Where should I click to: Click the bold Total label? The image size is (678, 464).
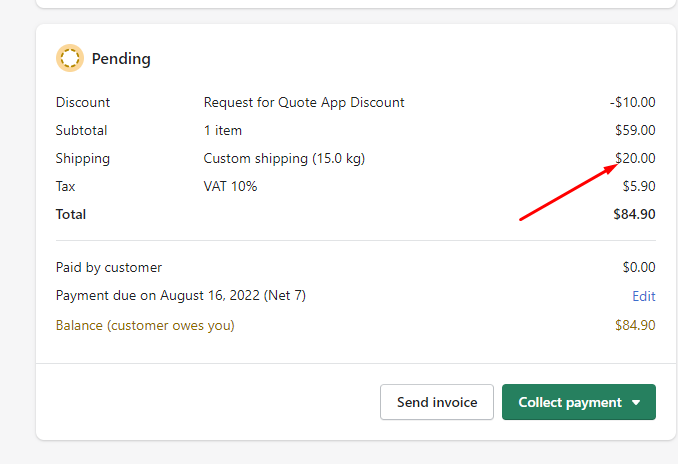click(71, 214)
